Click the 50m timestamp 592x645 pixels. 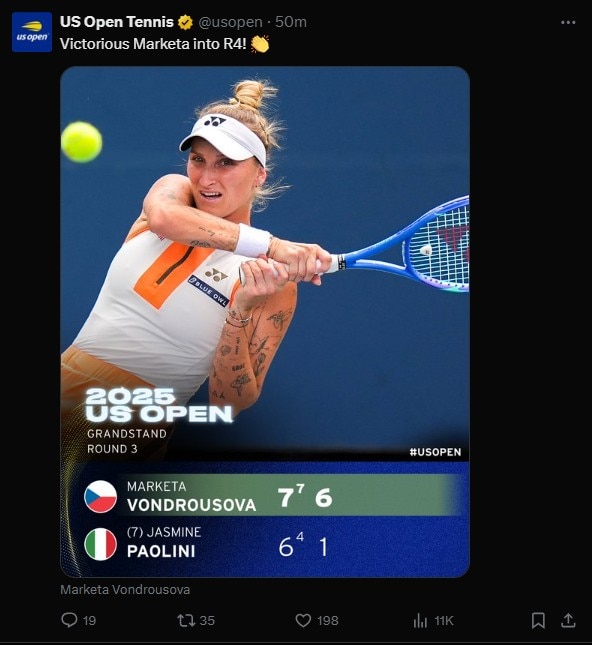coord(291,22)
